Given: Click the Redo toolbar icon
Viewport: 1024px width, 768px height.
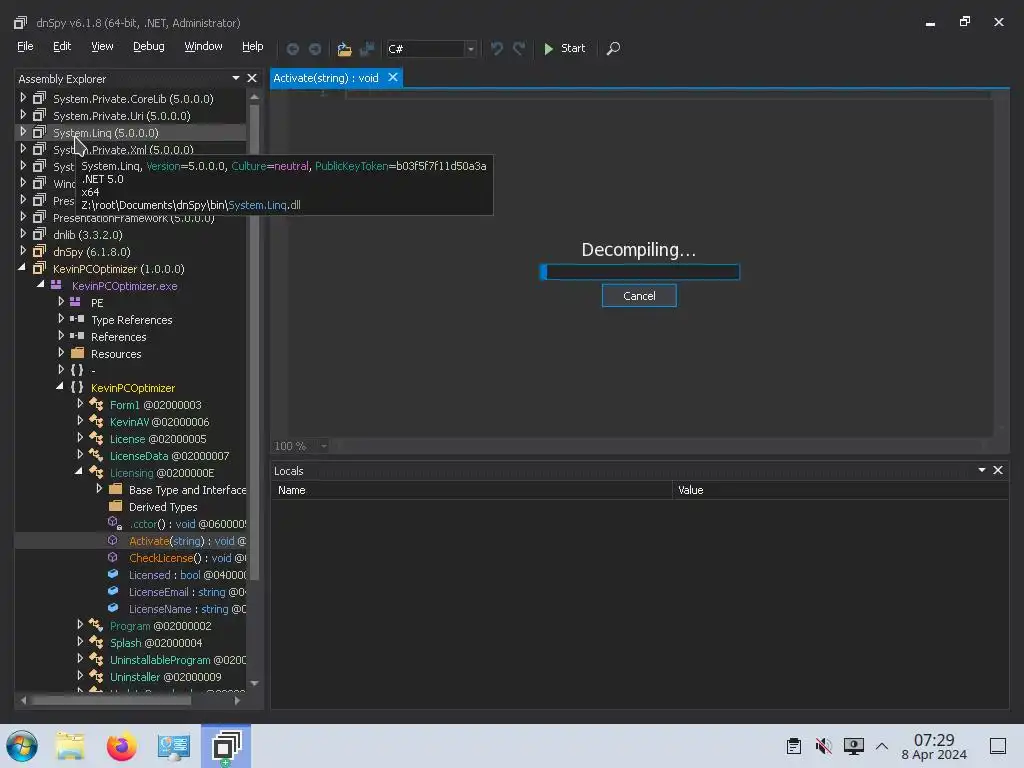Looking at the screenshot, I should click(x=519, y=49).
